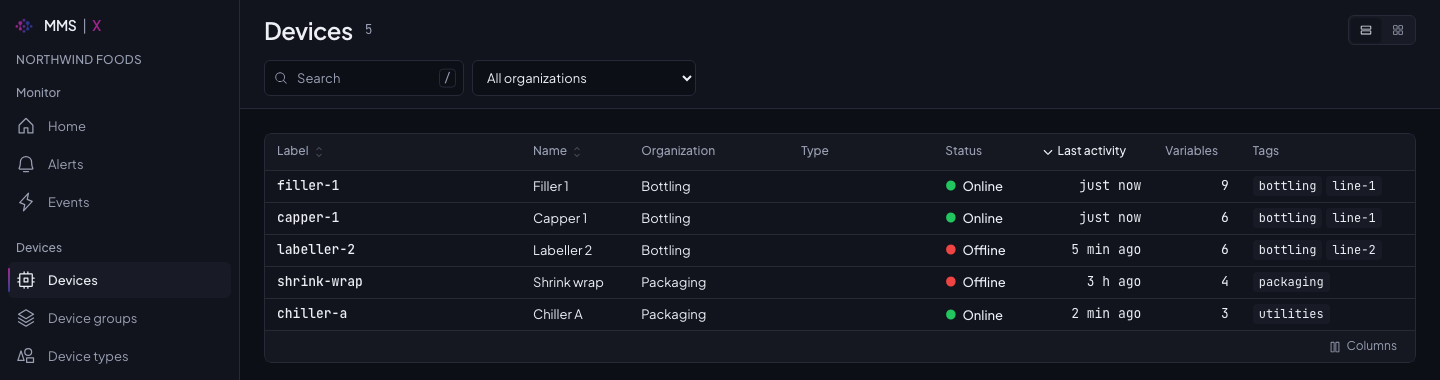Click the Online status of filler-1

tap(974, 186)
